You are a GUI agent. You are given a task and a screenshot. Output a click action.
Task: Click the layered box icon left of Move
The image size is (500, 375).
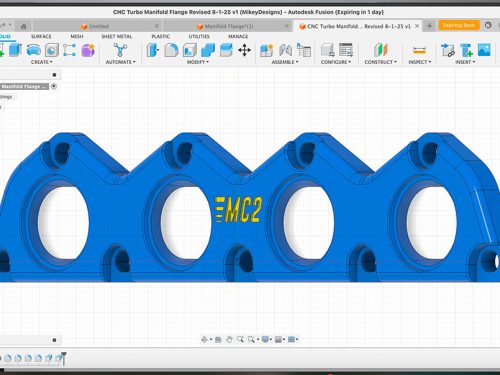point(226,50)
